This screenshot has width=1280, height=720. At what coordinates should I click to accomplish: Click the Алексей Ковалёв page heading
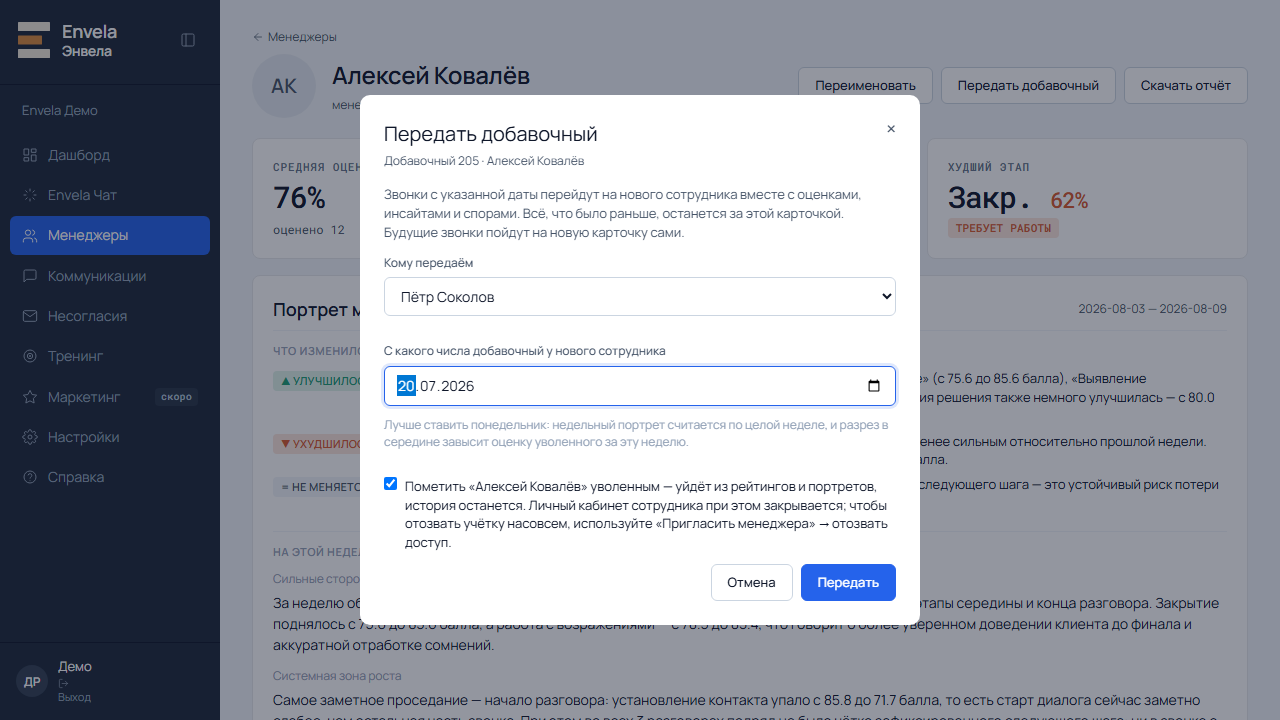coord(431,76)
